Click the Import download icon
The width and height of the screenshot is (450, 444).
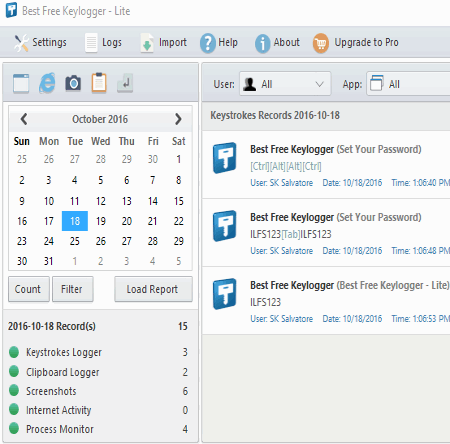147,43
